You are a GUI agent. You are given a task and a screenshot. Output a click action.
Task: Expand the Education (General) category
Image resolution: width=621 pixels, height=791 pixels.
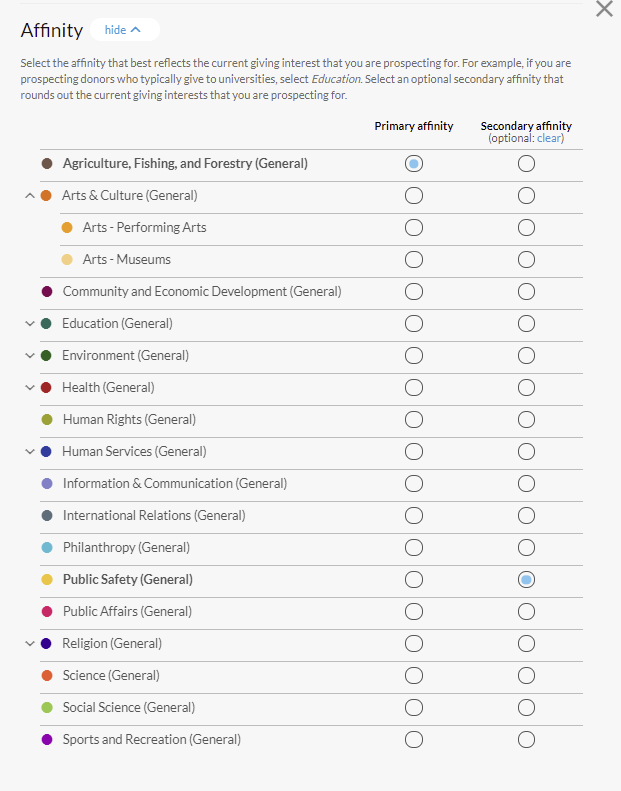pyautogui.click(x=29, y=324)
